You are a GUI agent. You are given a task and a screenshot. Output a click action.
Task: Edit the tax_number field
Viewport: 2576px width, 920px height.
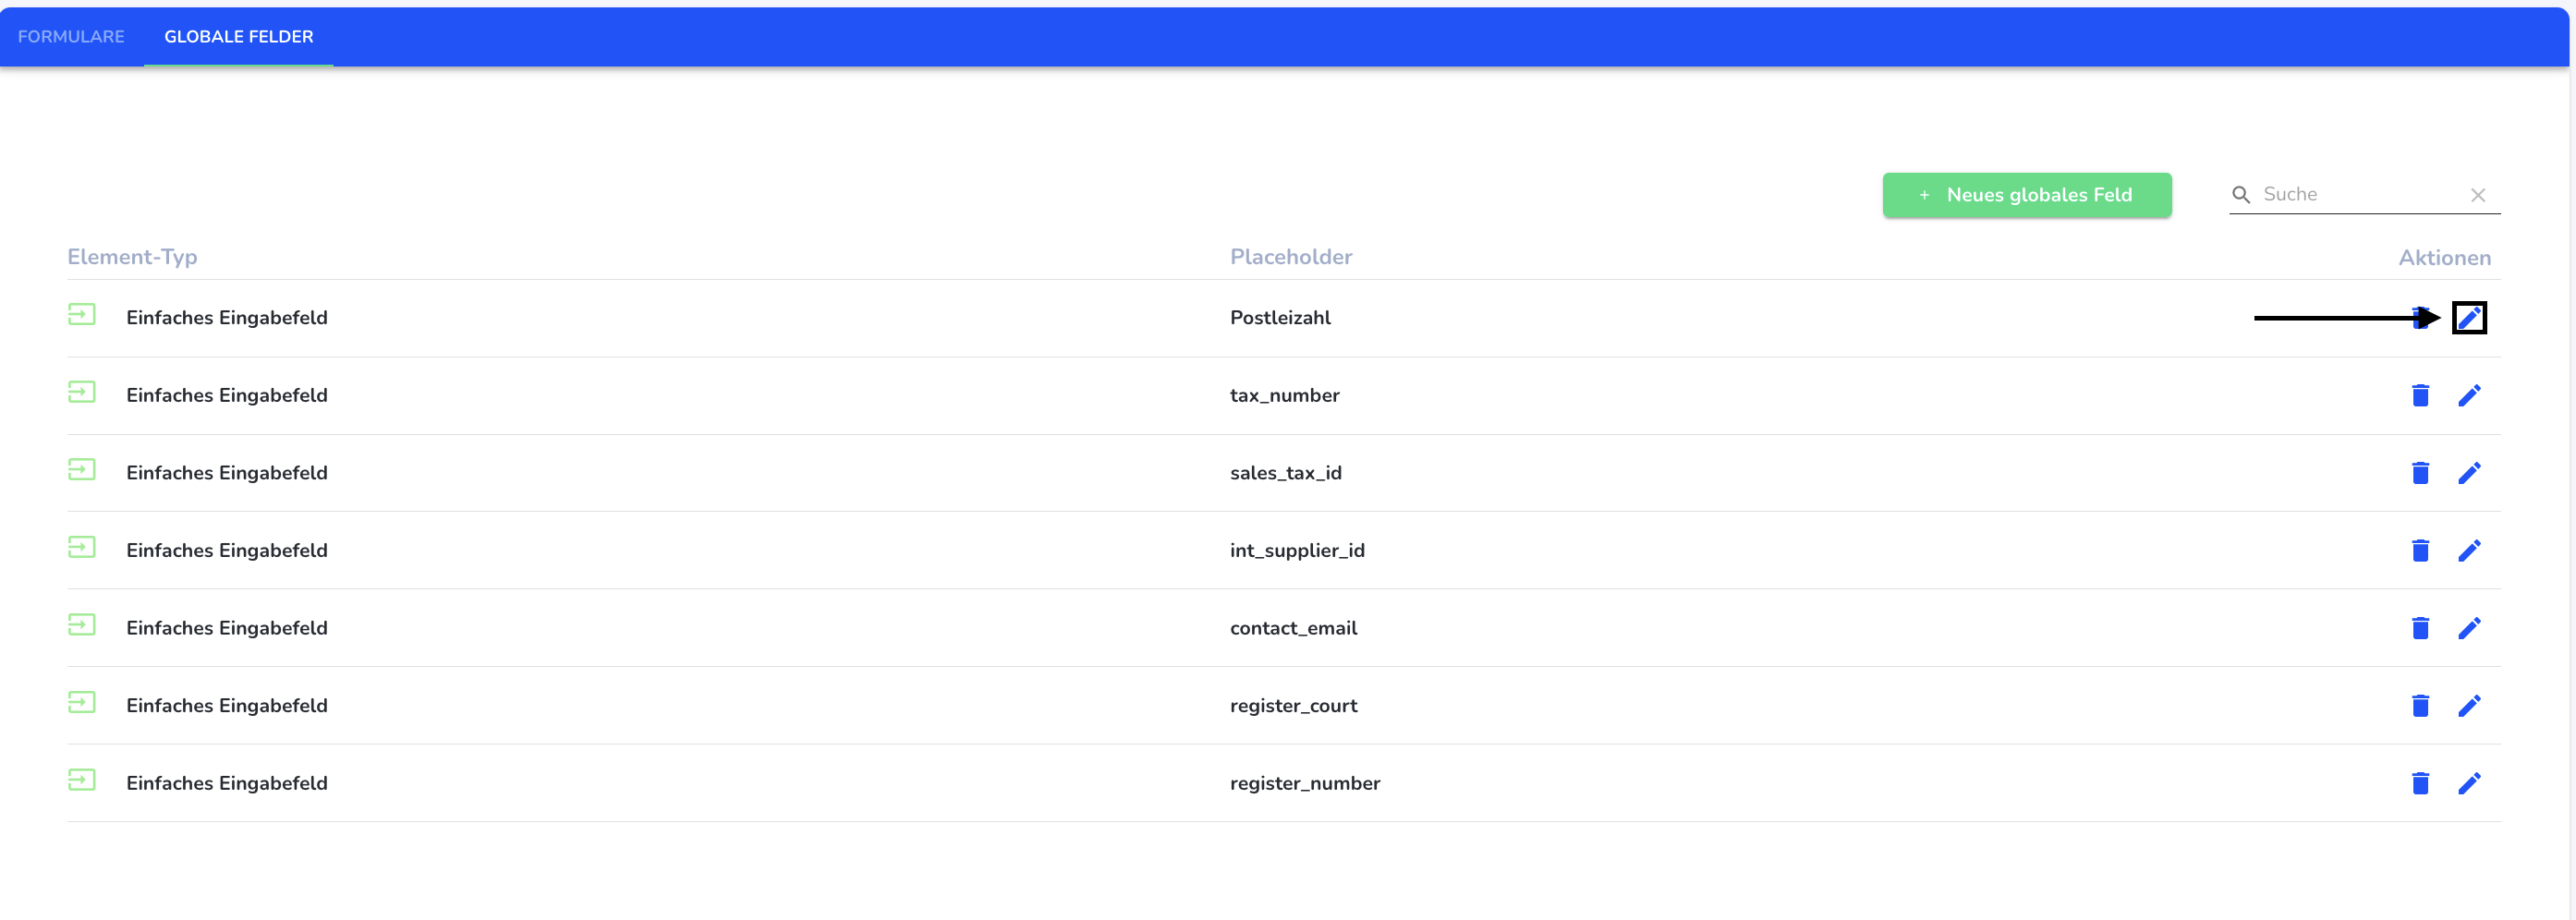point(2468,396)
